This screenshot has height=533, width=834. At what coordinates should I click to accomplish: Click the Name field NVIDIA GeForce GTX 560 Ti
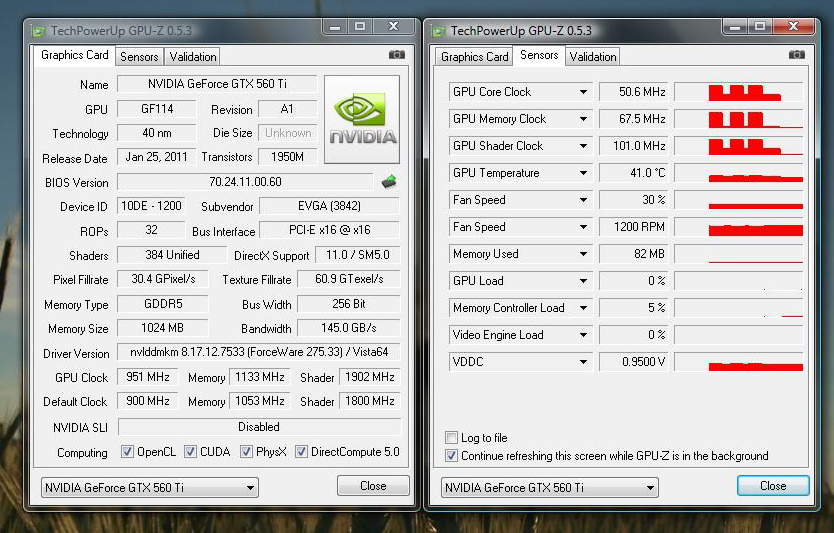217,84
